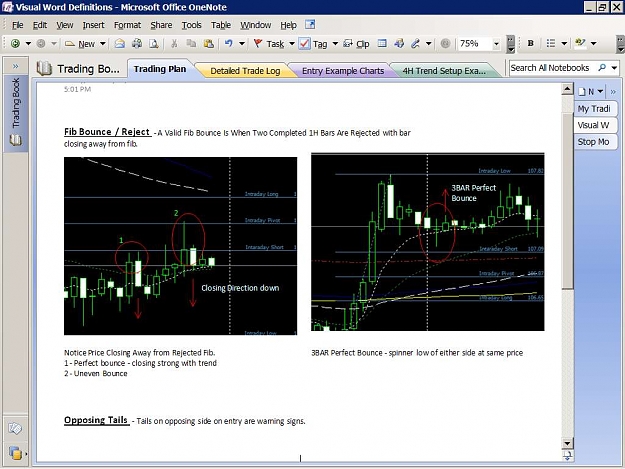Click the Cut scissors icon
The width and height of the screenshot is (625, 469).
pyautogui.click(x=174, y=43)
